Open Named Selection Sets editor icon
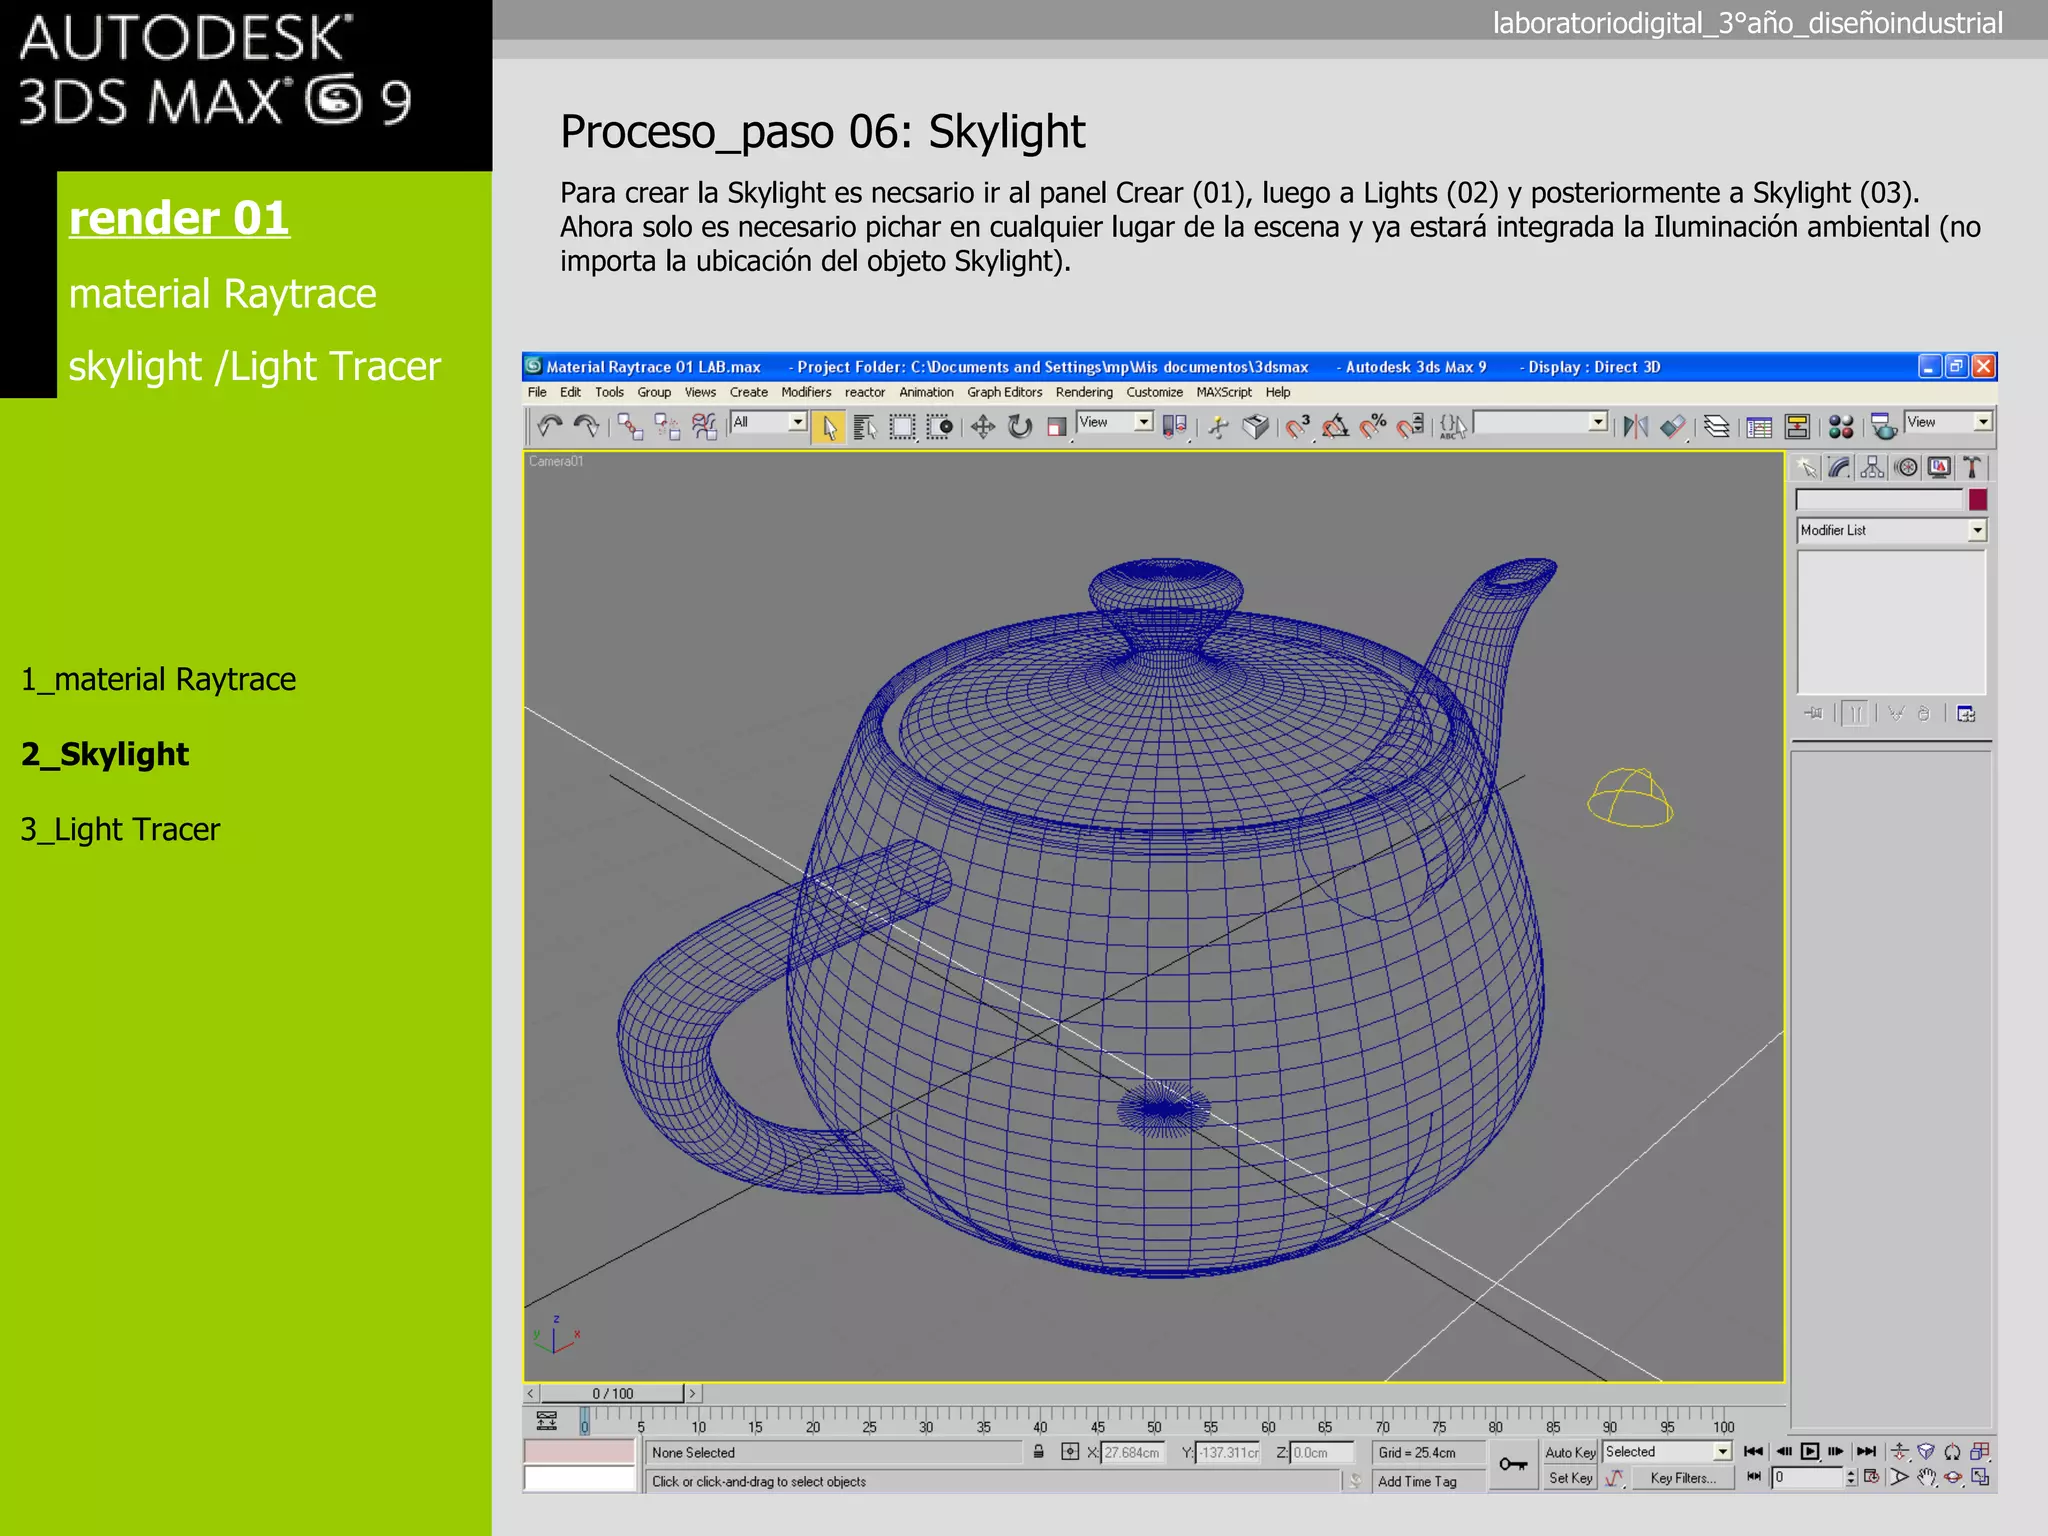The width and height of the screenshot is (2048, 1536). pos(1453,427)
